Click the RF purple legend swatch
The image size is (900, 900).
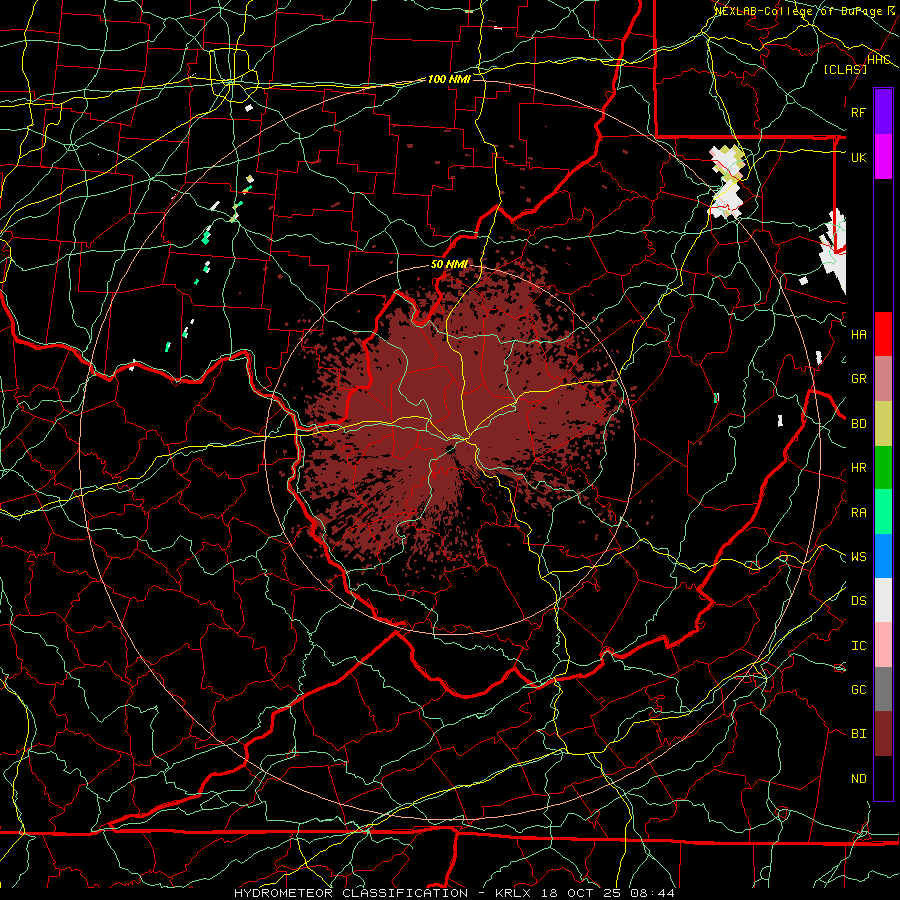pos(883,112)
